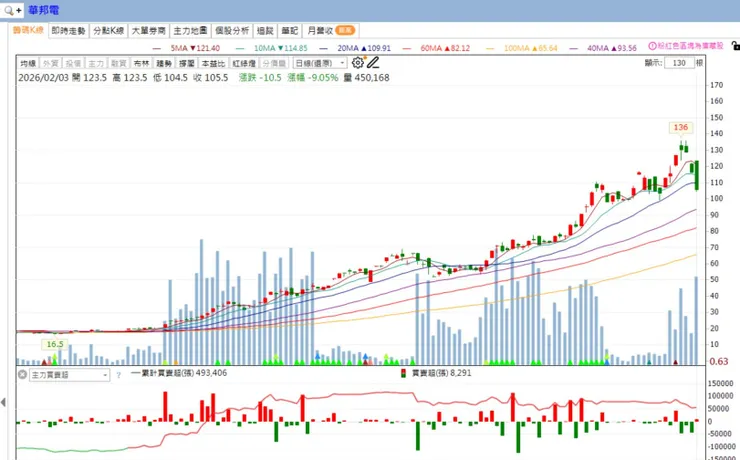Click the 買賣超(張) 8,291 text
740x460 pixels.
pyautogui.click(x=441, y=373)
